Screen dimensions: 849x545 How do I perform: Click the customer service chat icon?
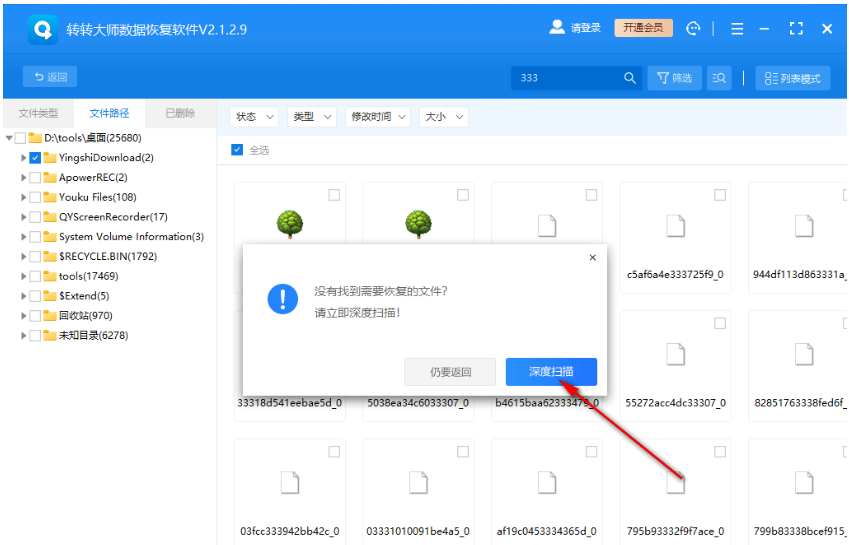(694, 29)
